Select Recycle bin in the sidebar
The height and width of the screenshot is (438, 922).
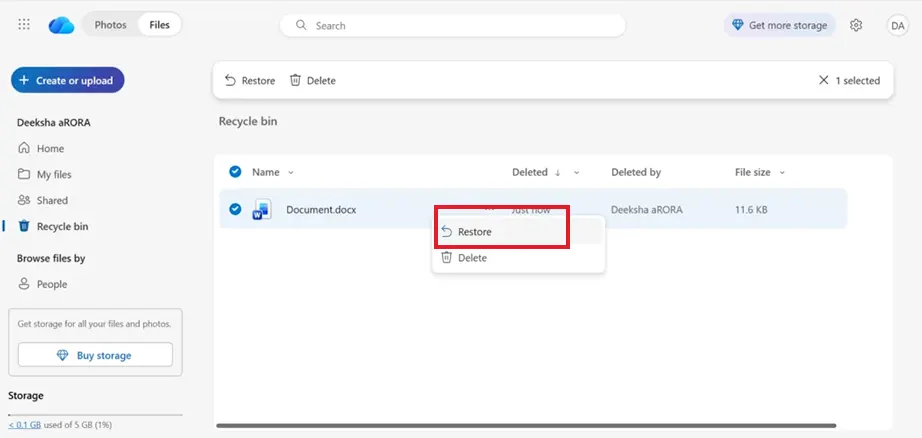click(x=54, y=226)
